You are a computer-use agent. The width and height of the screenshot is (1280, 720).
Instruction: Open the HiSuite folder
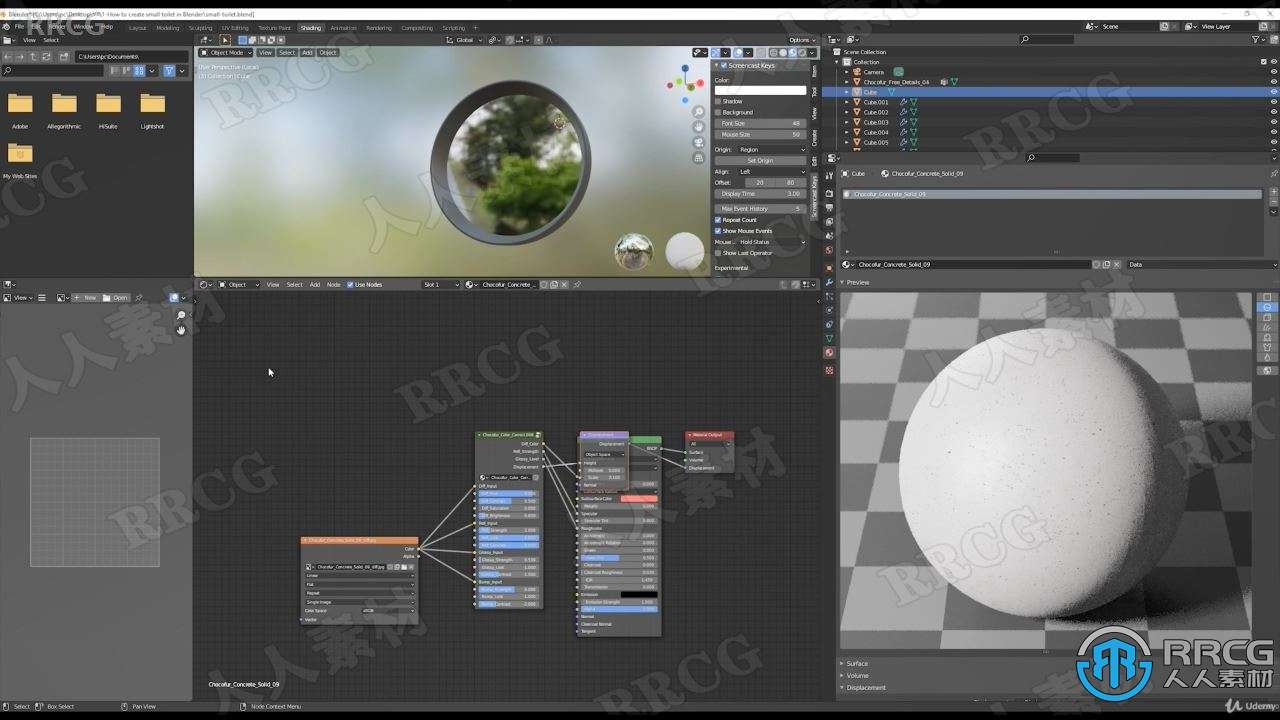[x=108, y=104]
